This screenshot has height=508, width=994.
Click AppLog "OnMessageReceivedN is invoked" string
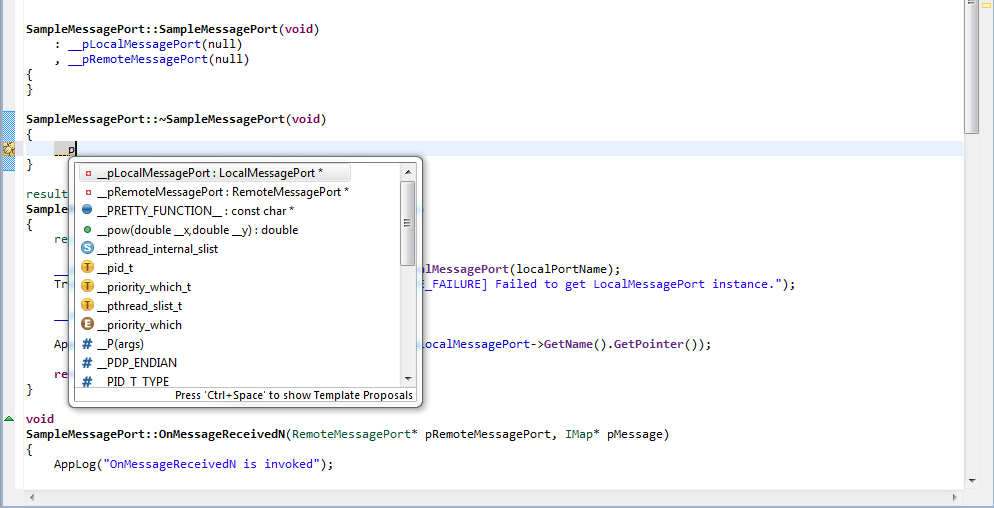212,464
